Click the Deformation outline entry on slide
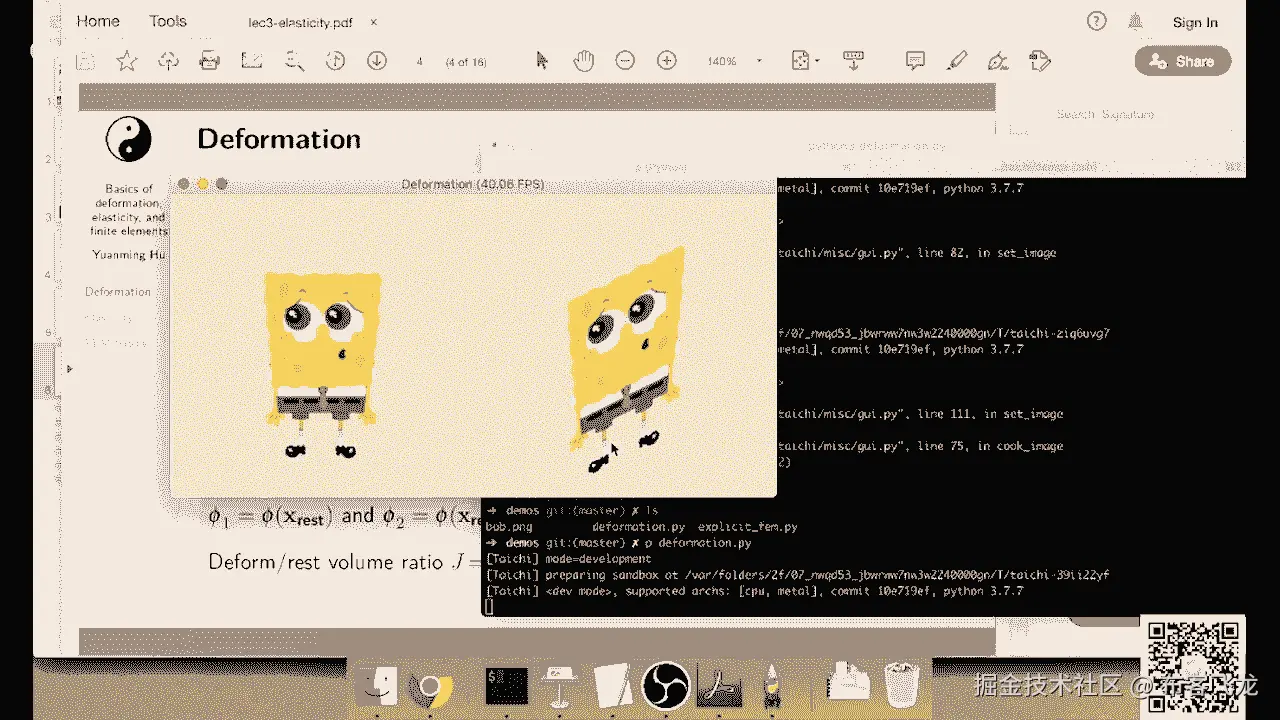This screenshot has height=720, width=1280. pyautogui.click(x=118, y=292)
